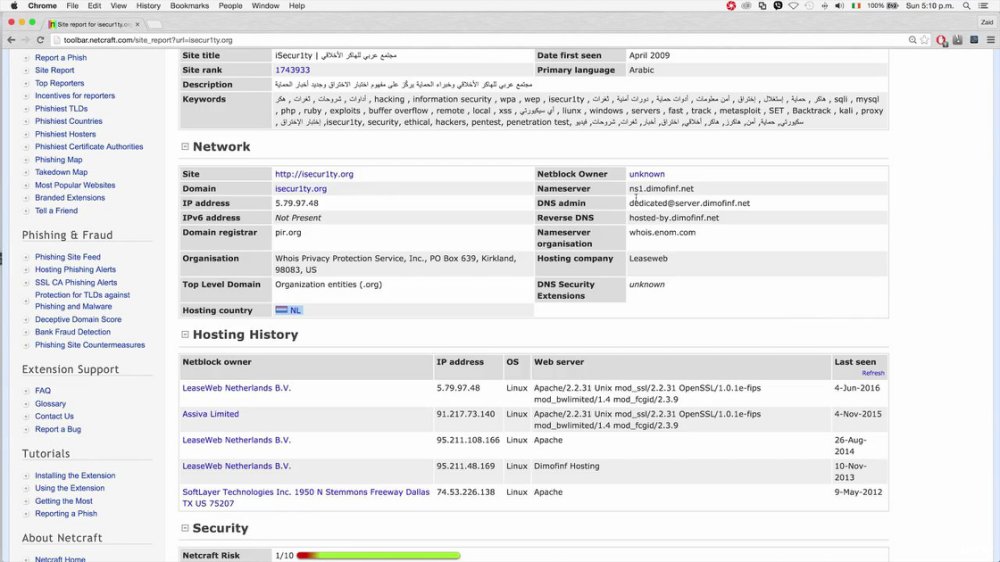The width and height of the screenshot is (1000, 562).
Task: Open the View menu
Action: point(119,6)
